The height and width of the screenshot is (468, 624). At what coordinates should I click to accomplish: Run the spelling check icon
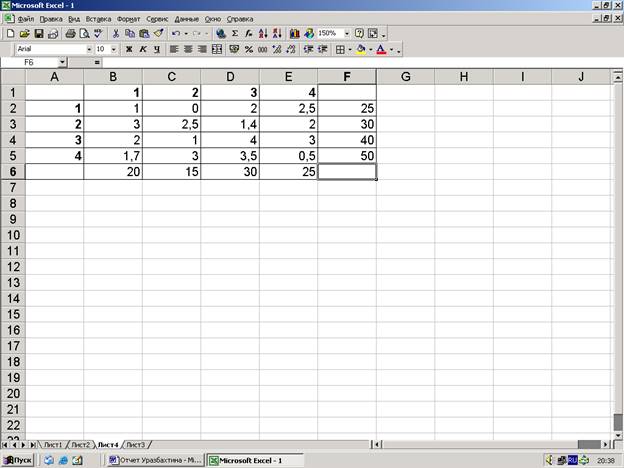point(98,34)
